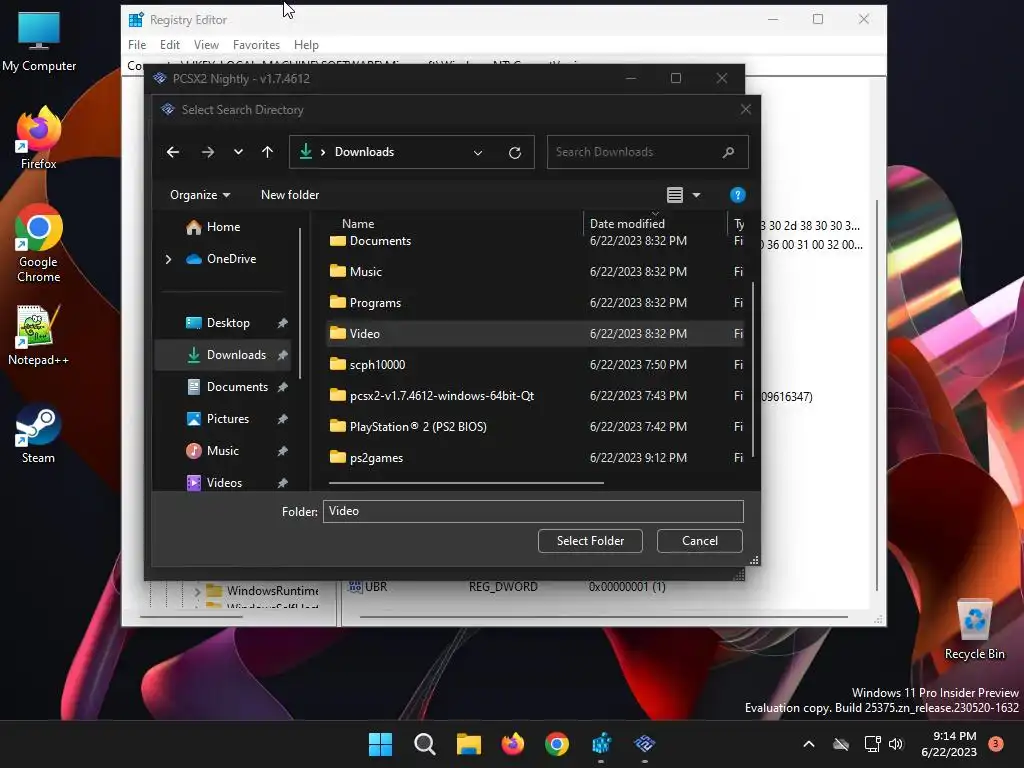Open Registry Editor Favorites menu

pyautogui.click(x=256, y=45)
